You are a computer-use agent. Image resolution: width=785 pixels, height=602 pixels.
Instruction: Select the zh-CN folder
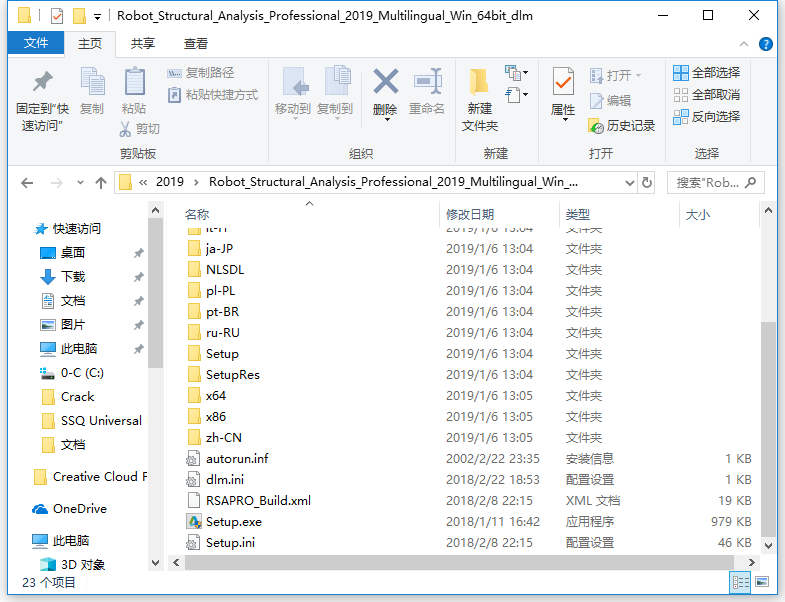214,438
